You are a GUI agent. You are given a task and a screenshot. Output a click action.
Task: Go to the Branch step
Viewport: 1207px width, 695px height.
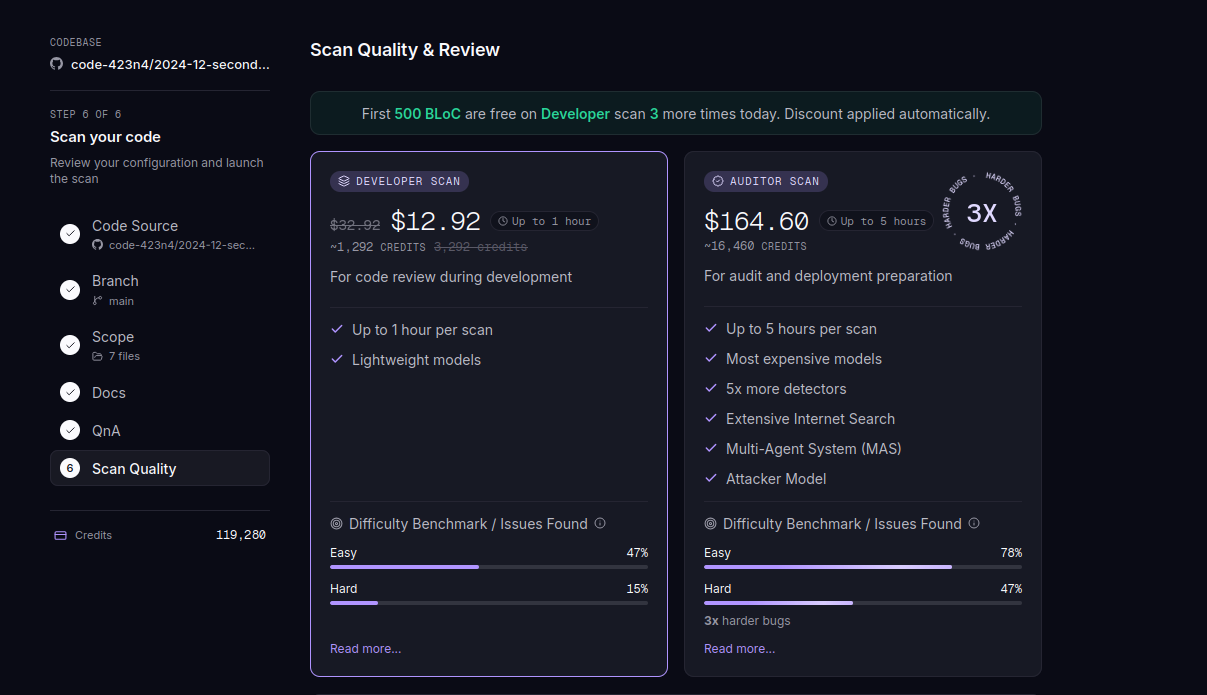[160, 290]
